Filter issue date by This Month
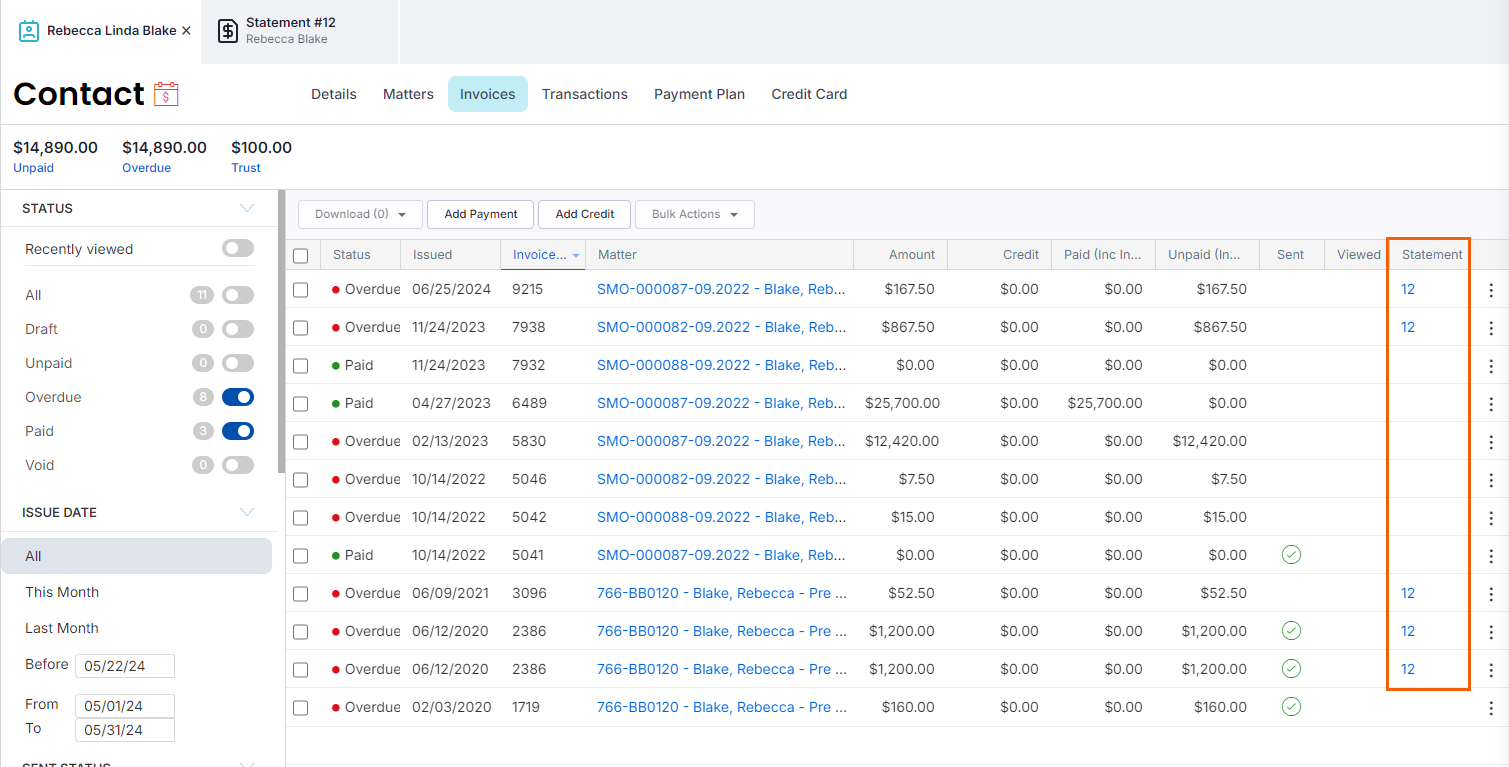The width and height of the screenshot is (1509, 767). tap(62, 592)
